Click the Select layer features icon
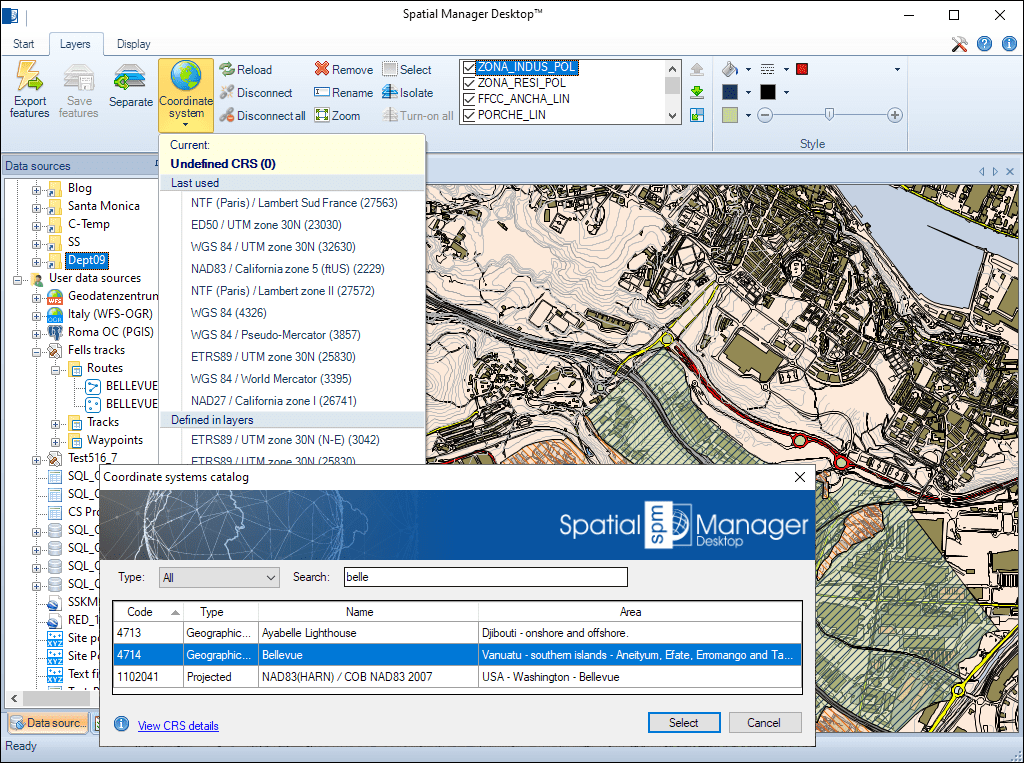 tap(390, 69)
